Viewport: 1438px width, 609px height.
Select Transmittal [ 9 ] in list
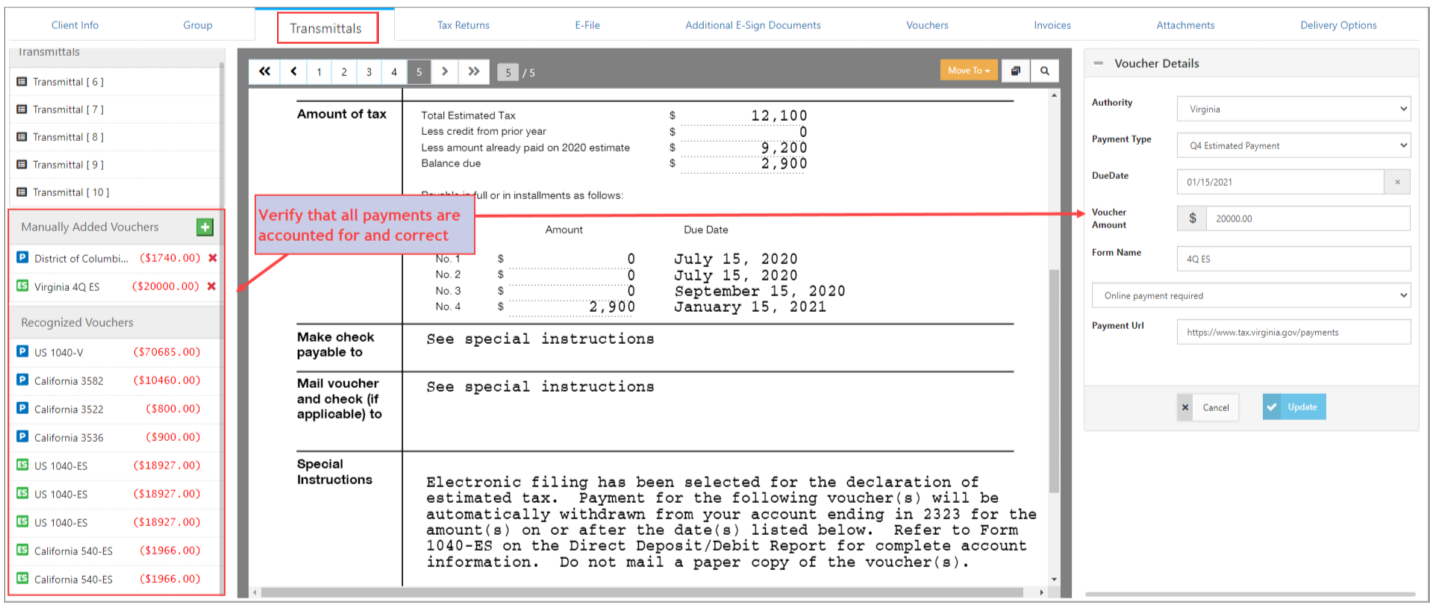tap(115, 164)
